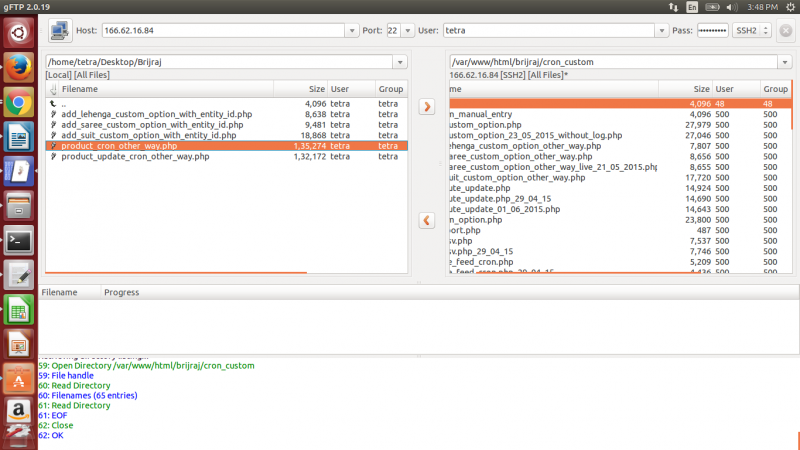Open Amazon launcher icon
Image resolution: width=800 pixels, height=450 pixels.
tap(18, 411)
